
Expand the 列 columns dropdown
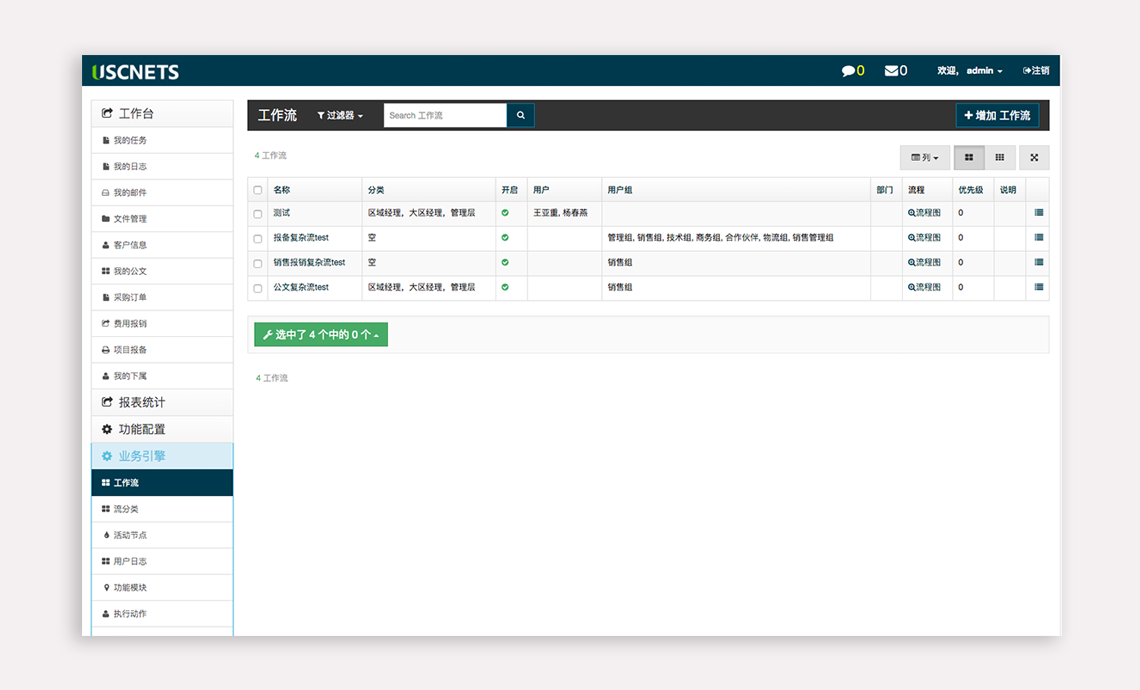pyautogui.click(x=924, y=158)
